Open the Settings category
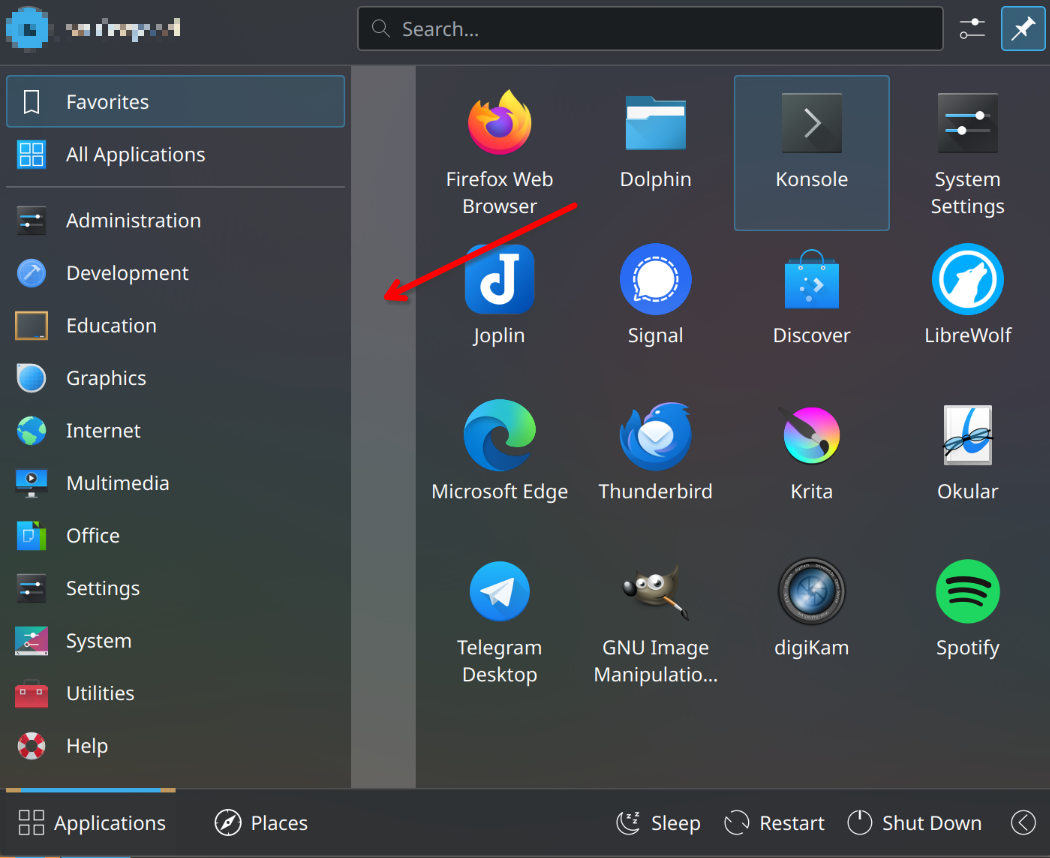 (175, 588)
